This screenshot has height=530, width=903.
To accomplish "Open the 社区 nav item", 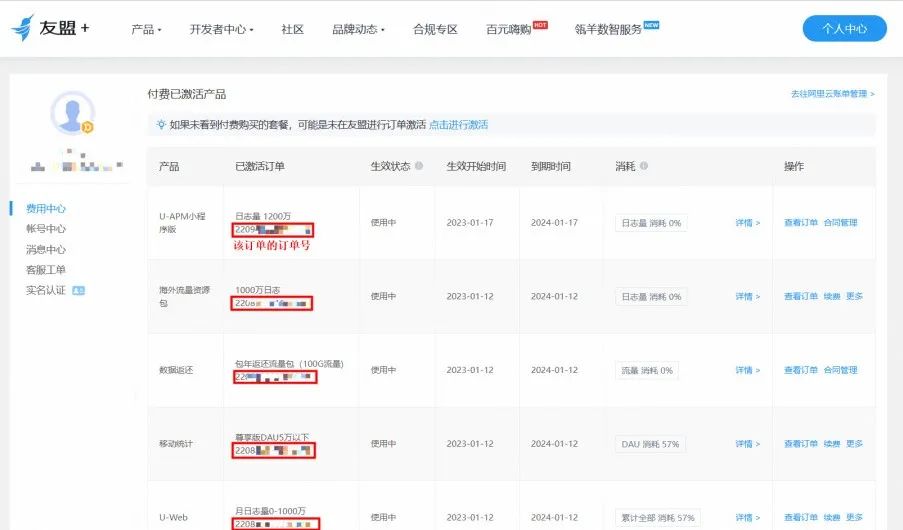I will [293, 29].
